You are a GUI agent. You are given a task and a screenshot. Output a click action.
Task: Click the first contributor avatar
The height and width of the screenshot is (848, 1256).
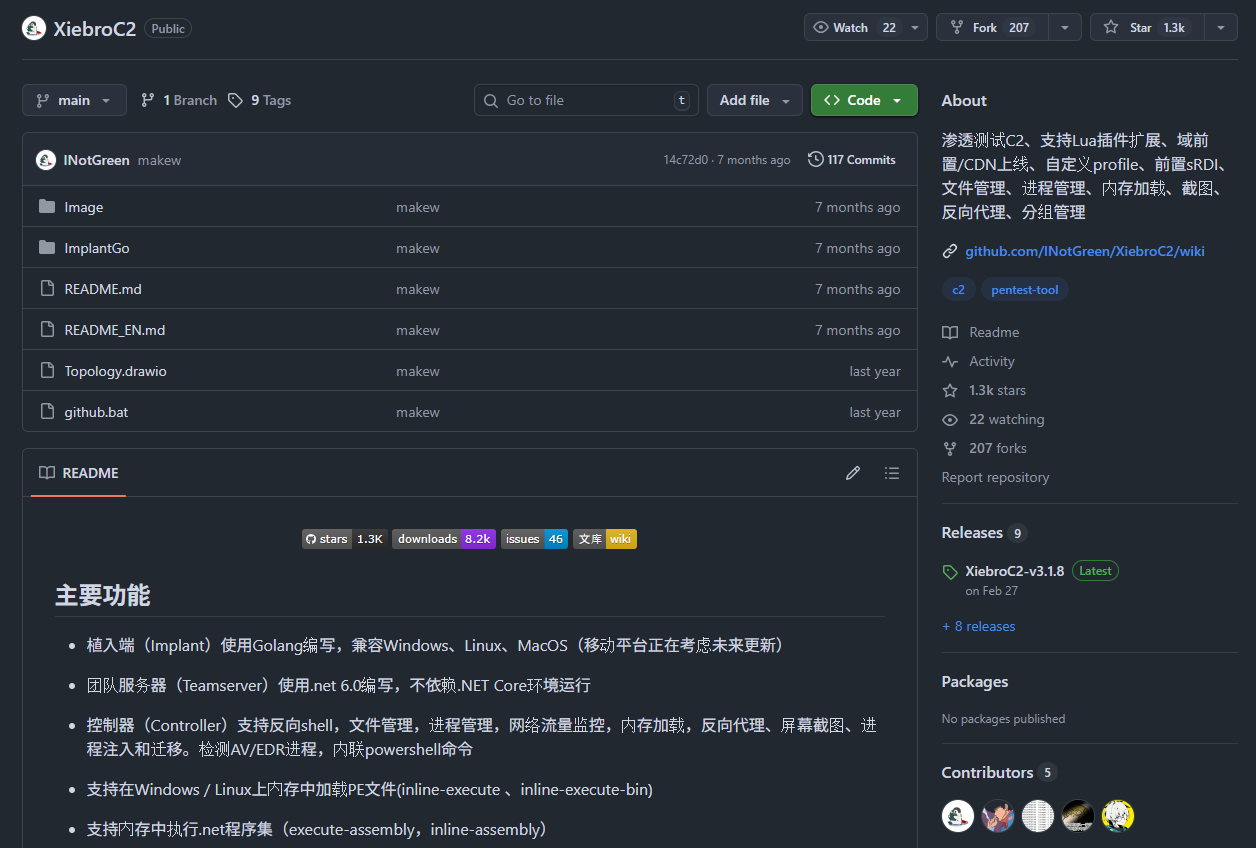(x=958, y=816)
